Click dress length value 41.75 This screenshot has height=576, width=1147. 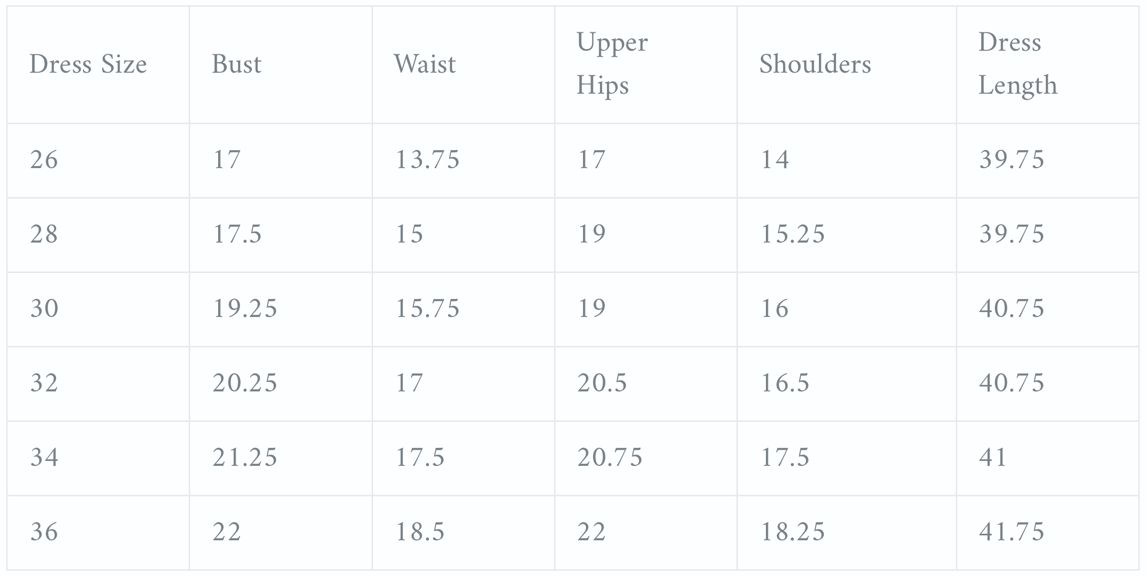(x=1011, y=532)
